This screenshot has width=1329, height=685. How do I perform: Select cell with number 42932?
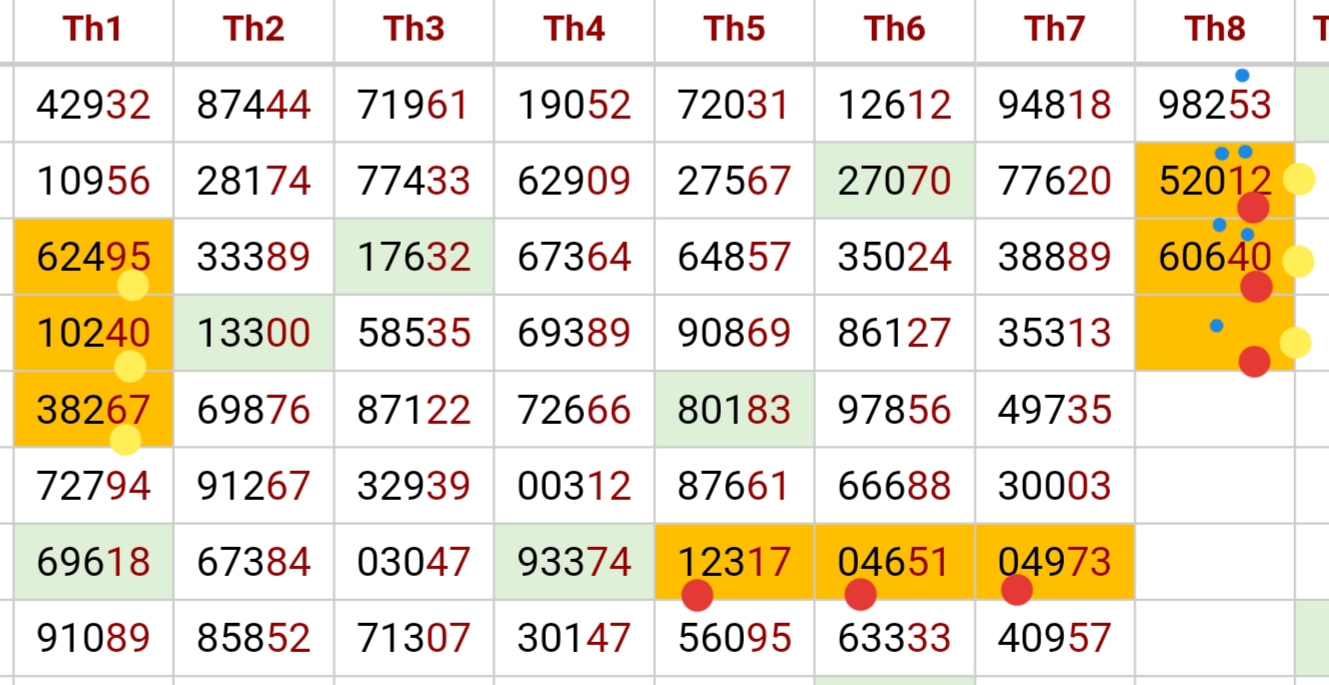coord(93,105)
